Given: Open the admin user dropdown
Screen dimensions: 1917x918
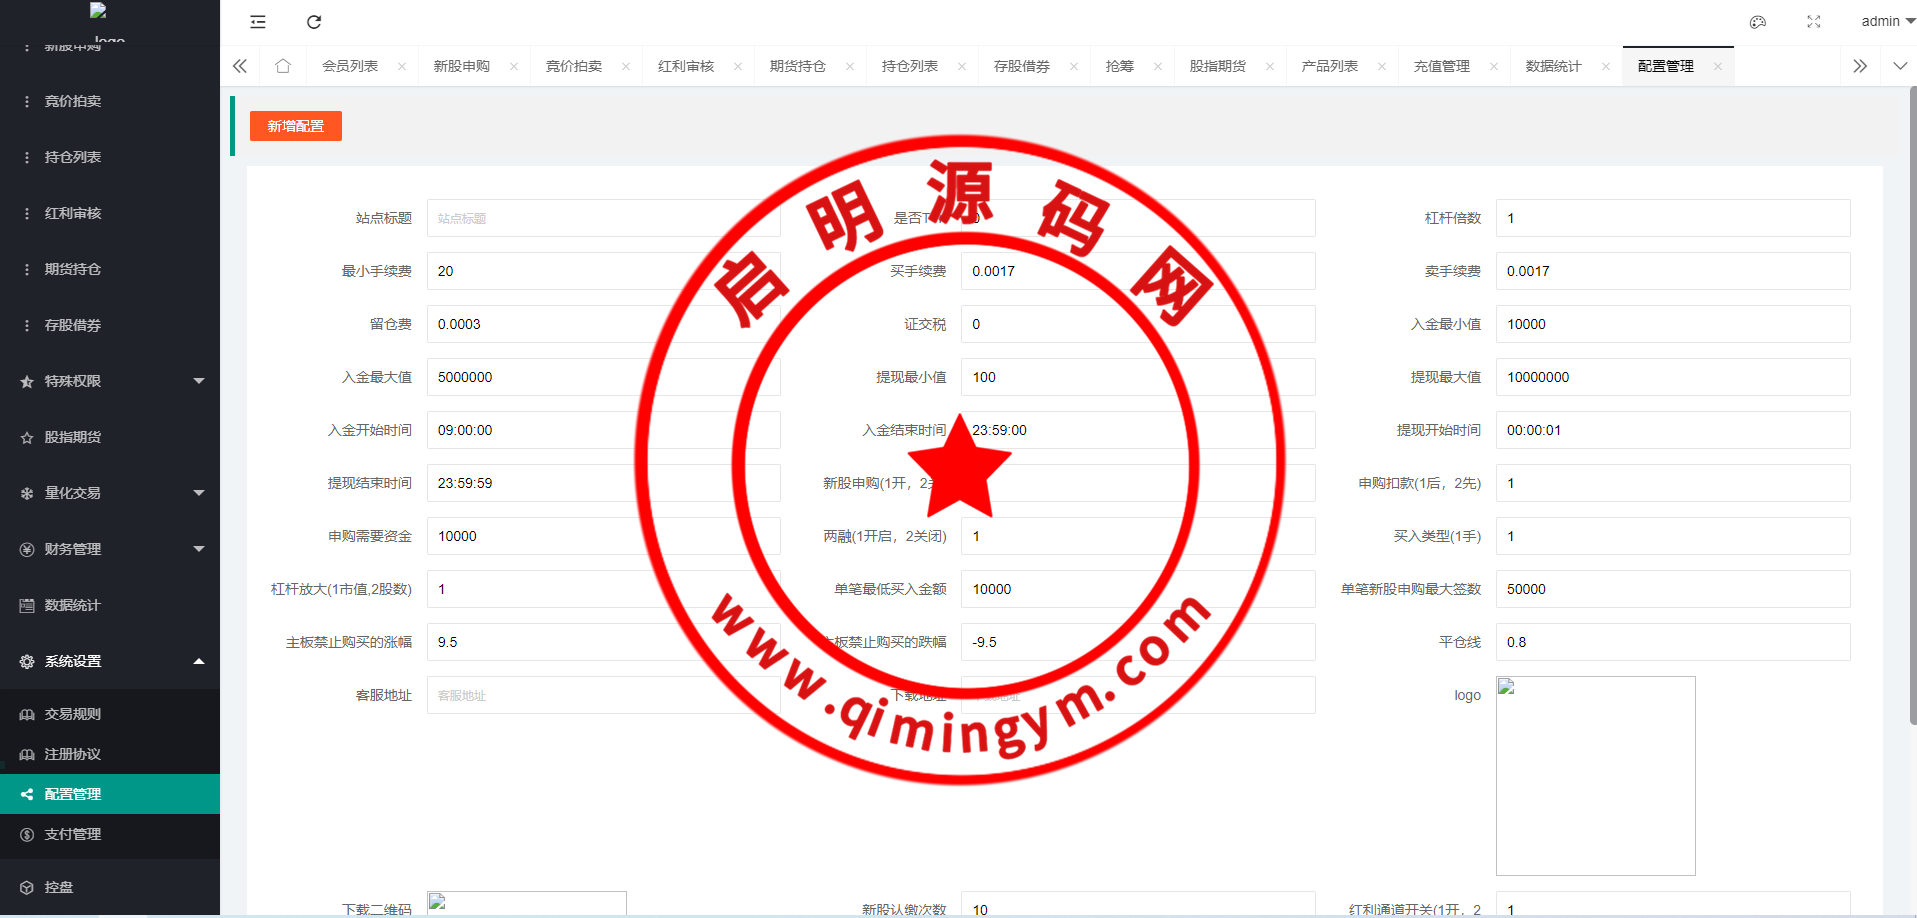Looking at the screenshot, I should (1887, 21).
